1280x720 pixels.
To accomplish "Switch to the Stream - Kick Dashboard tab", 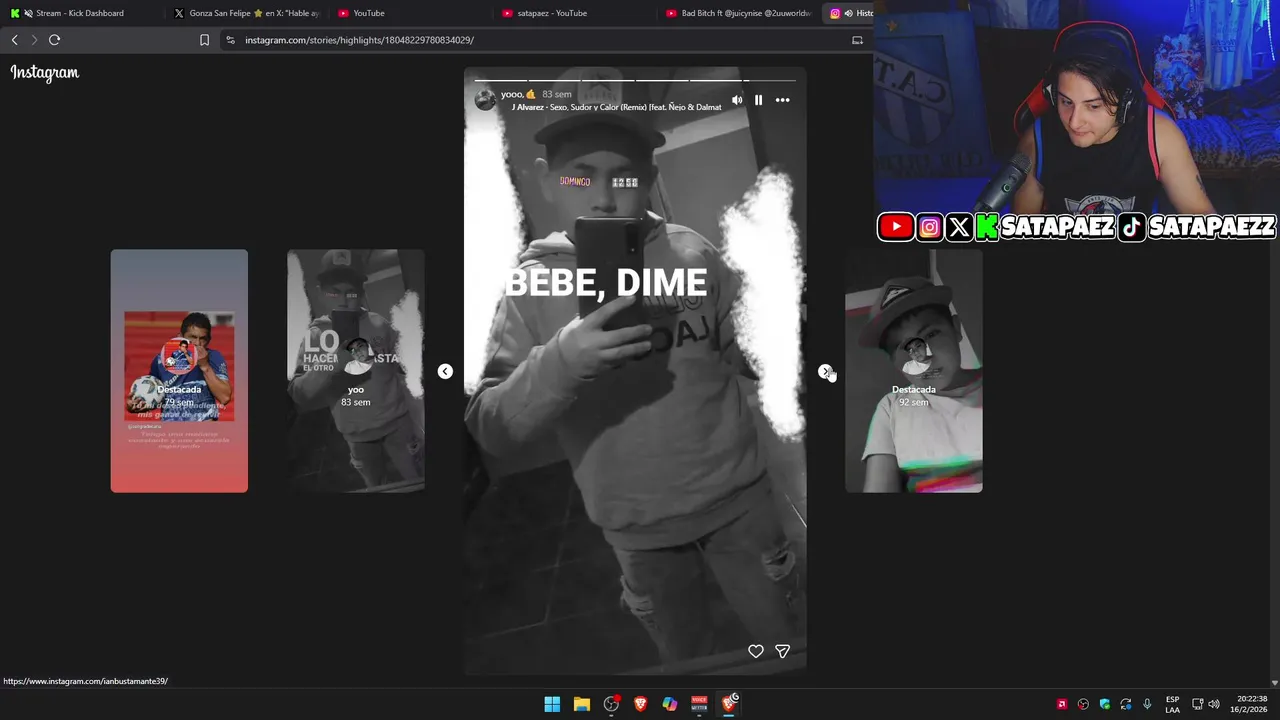I will [x=80, y=13].
